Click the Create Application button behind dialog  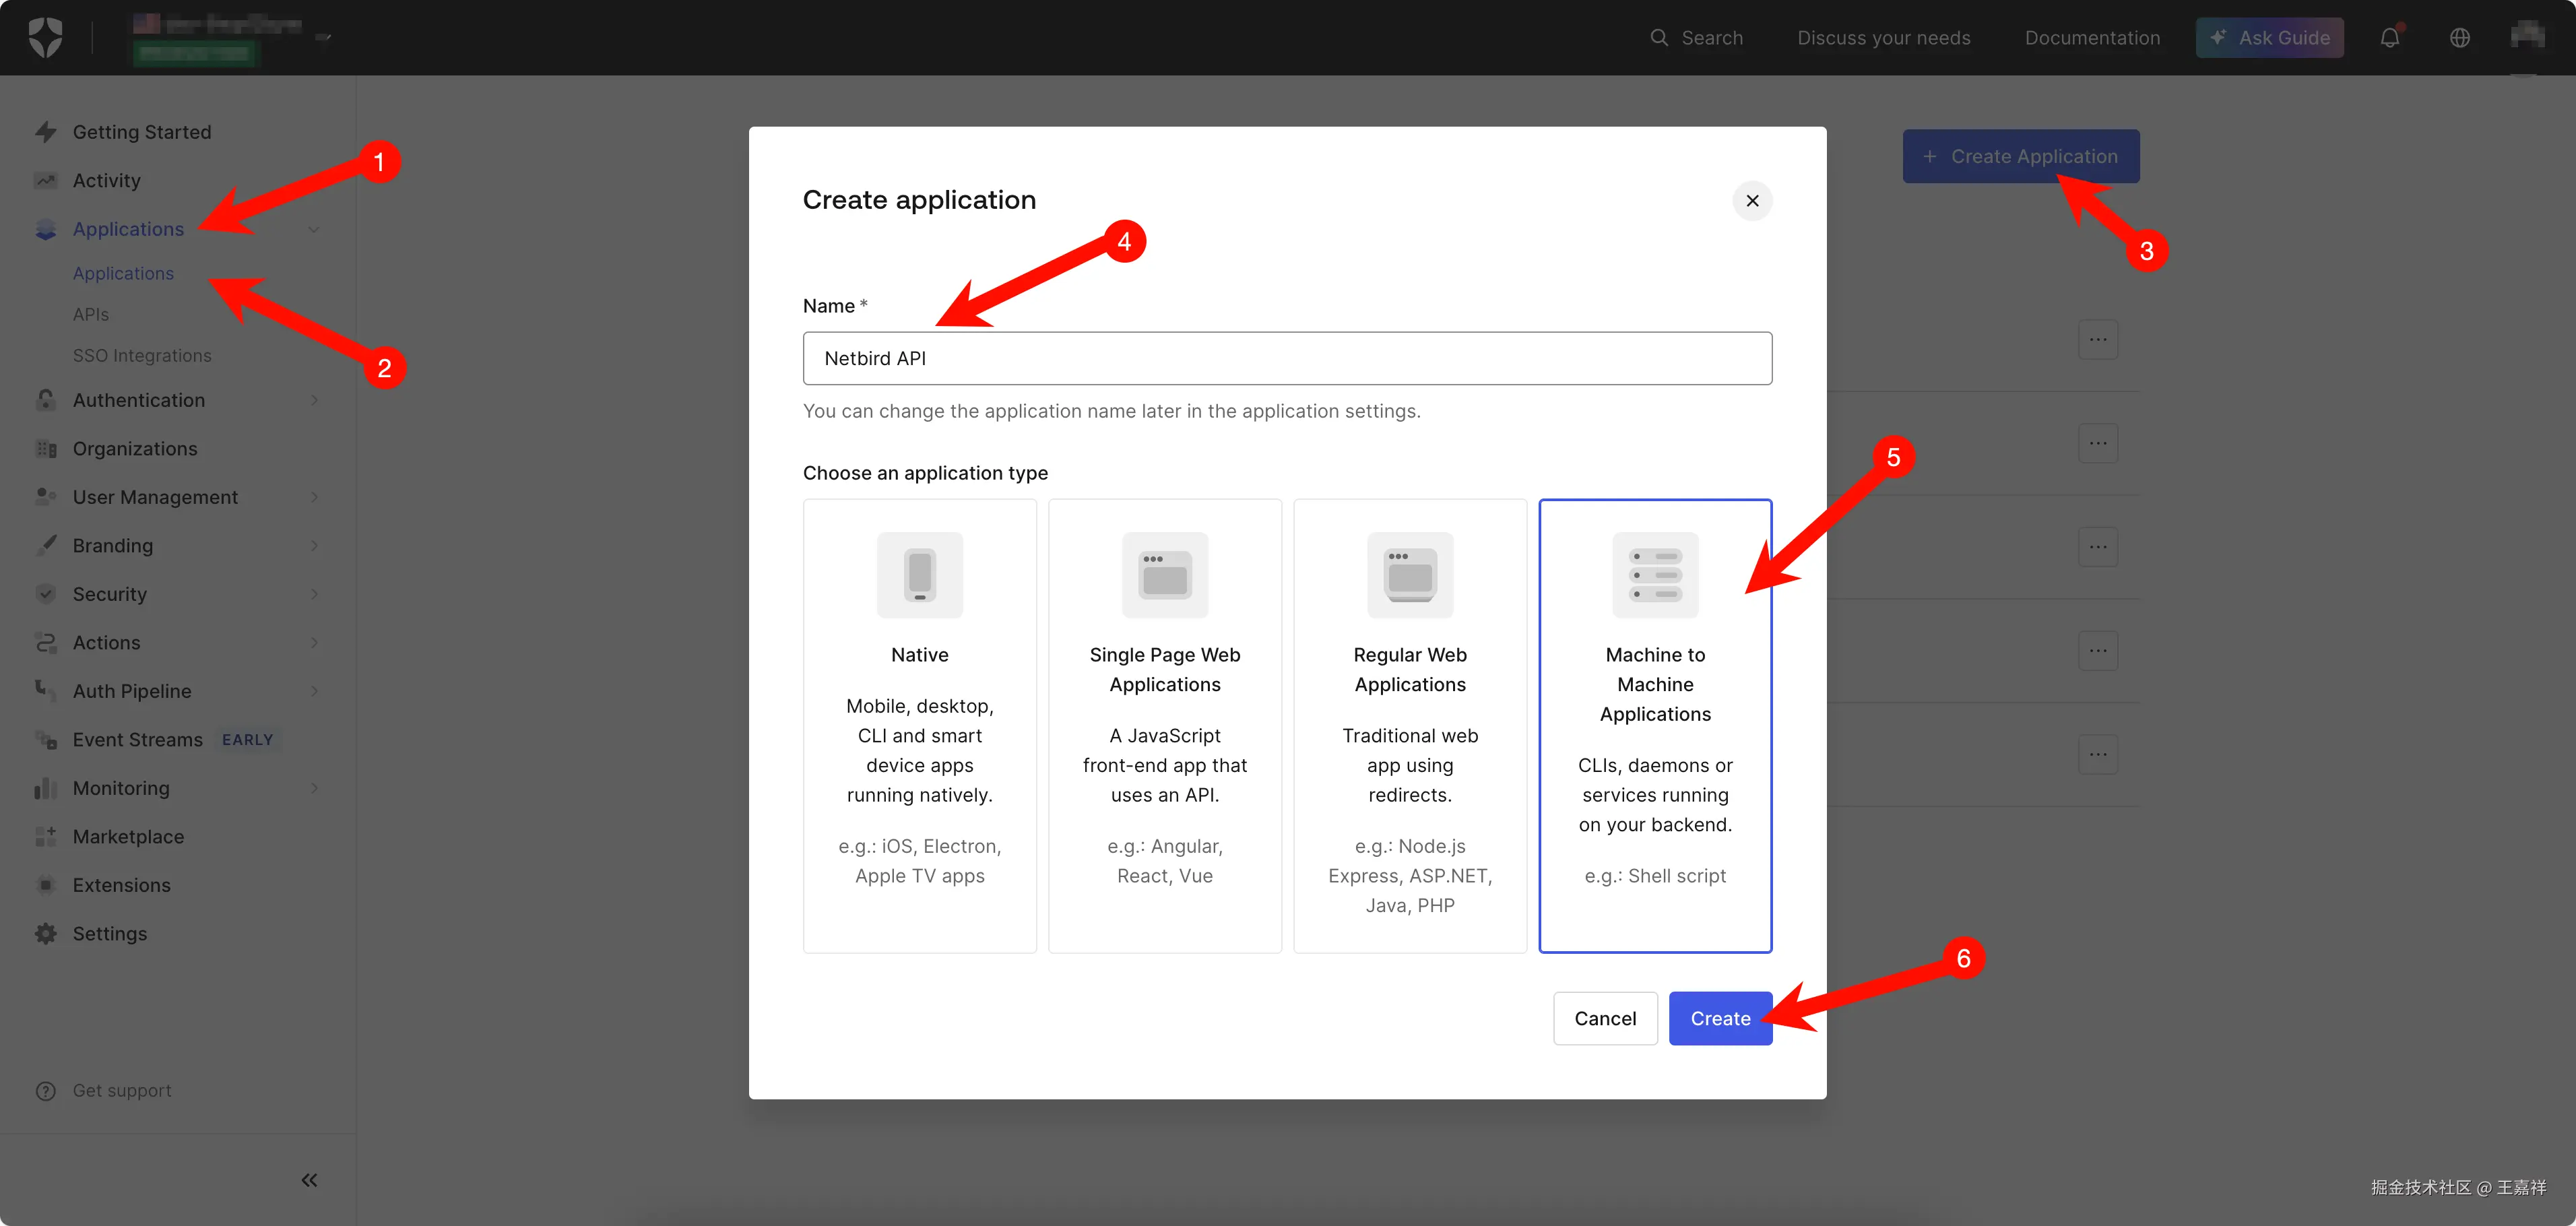pyautogui.click(x=2020, y=156)
